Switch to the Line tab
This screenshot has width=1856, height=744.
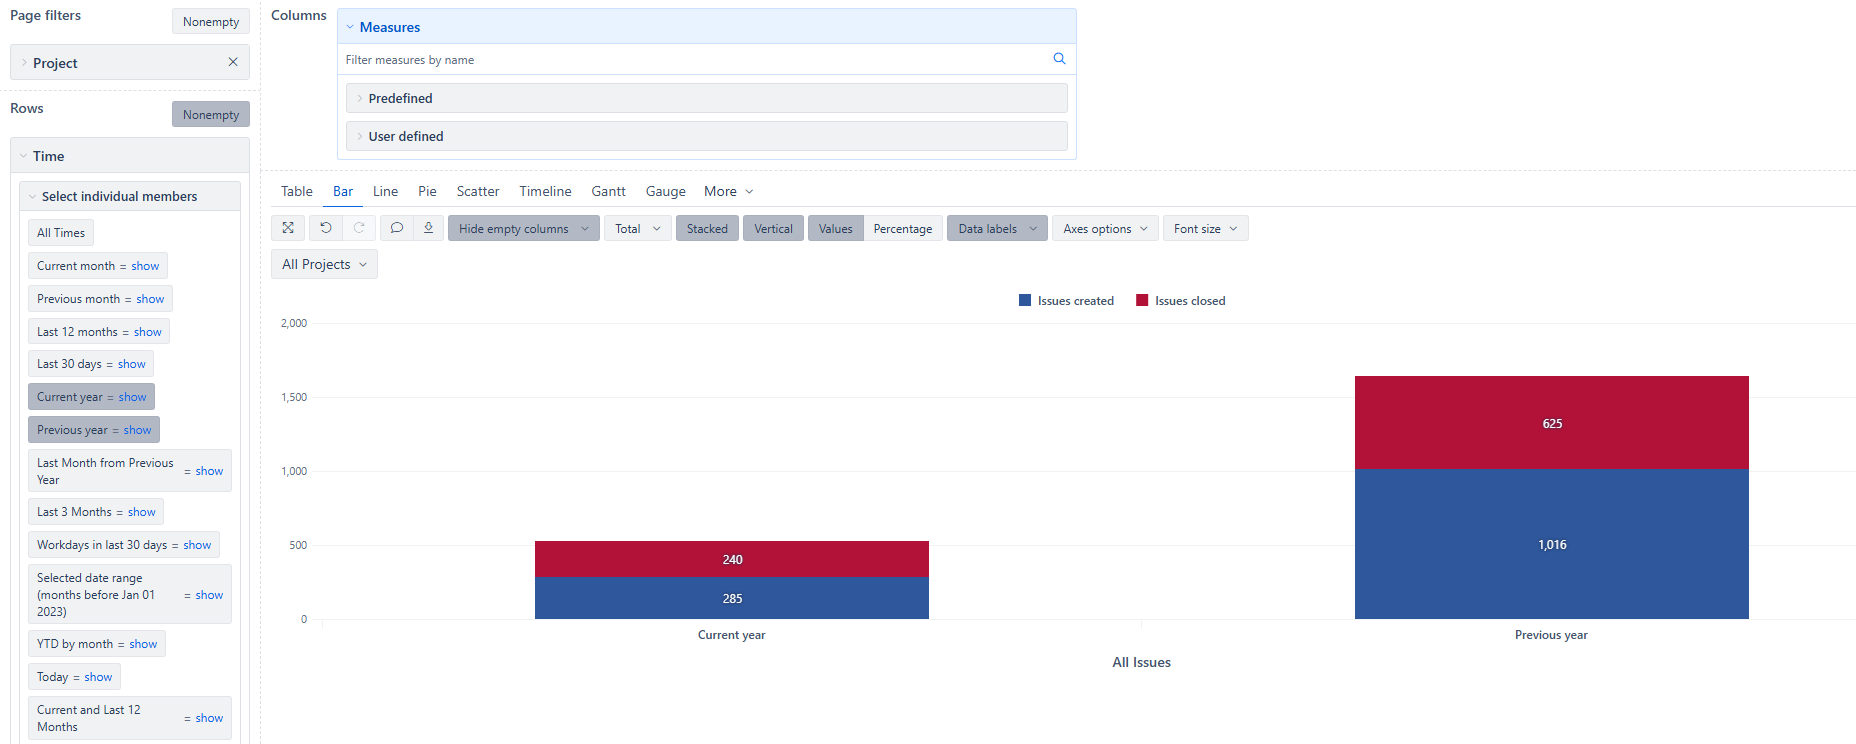pos(385,191)
